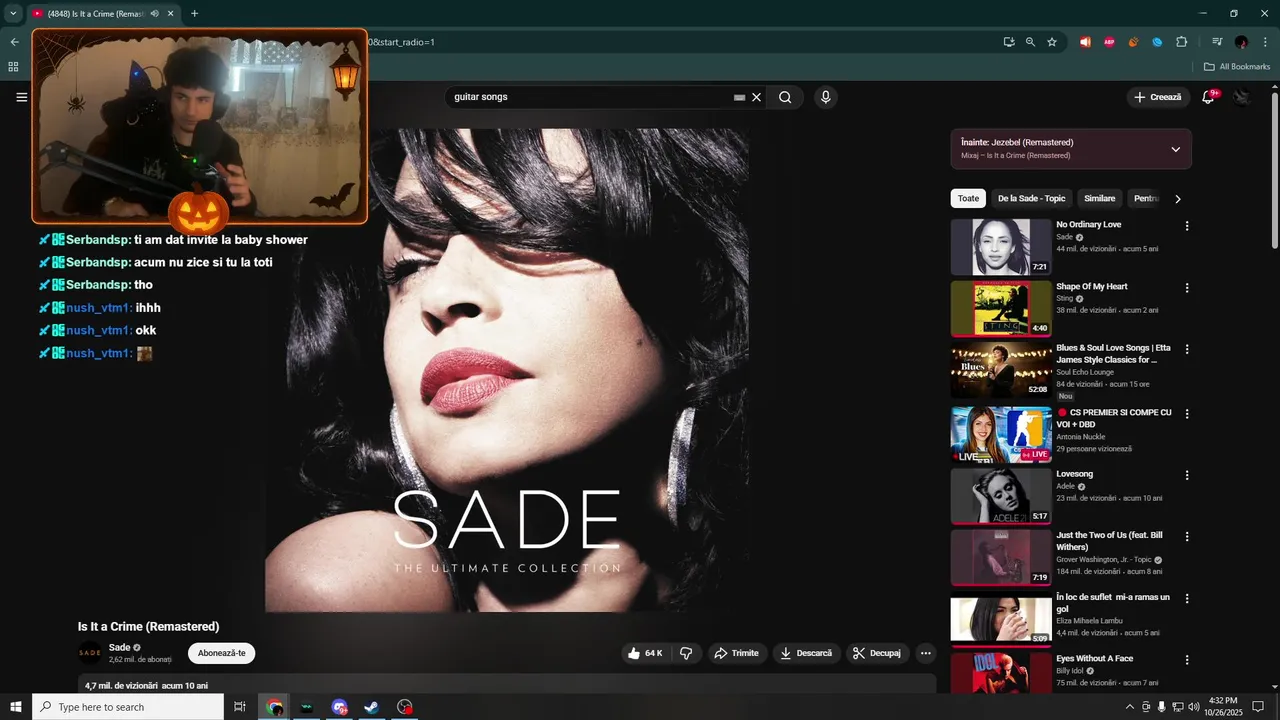The image size is (1280, 720).
Task: Open the blue round extension icon
Action: (x=1157, y=42)
